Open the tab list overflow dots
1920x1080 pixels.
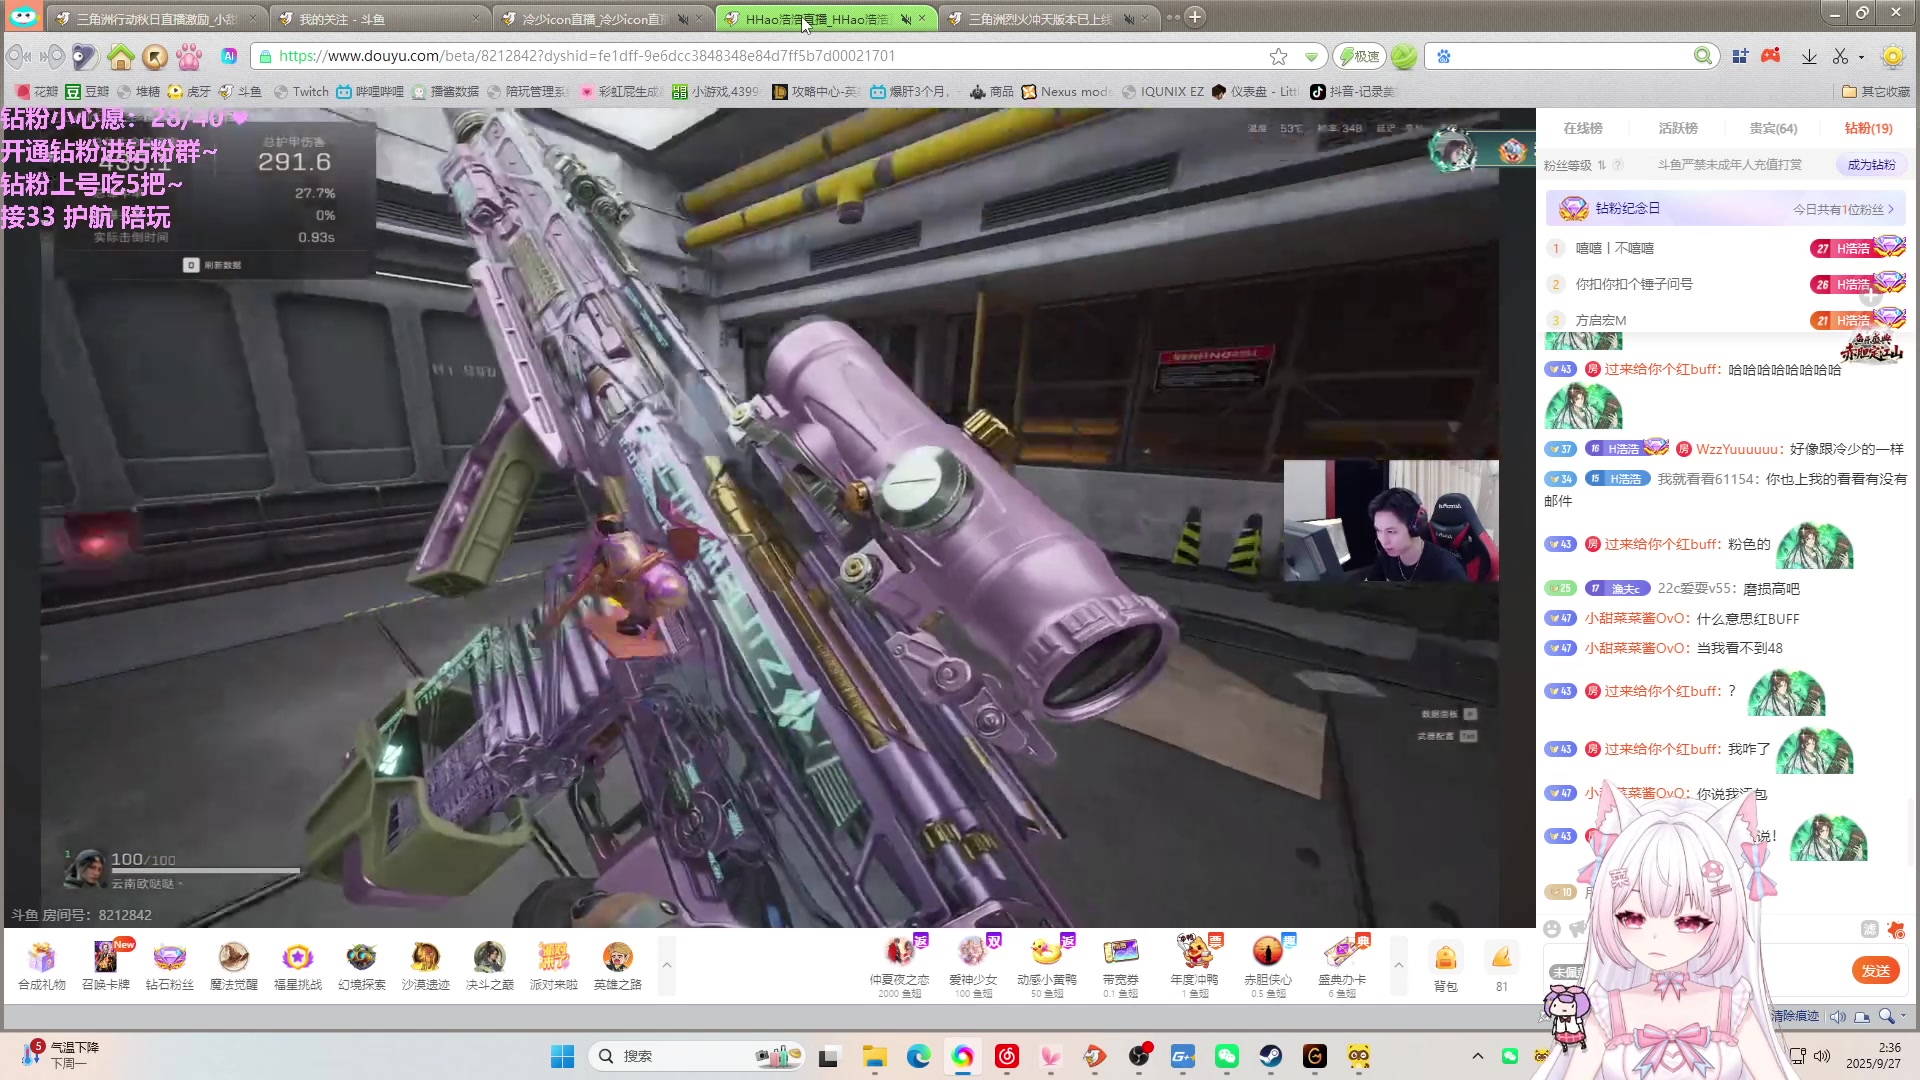click(1172, 17)
